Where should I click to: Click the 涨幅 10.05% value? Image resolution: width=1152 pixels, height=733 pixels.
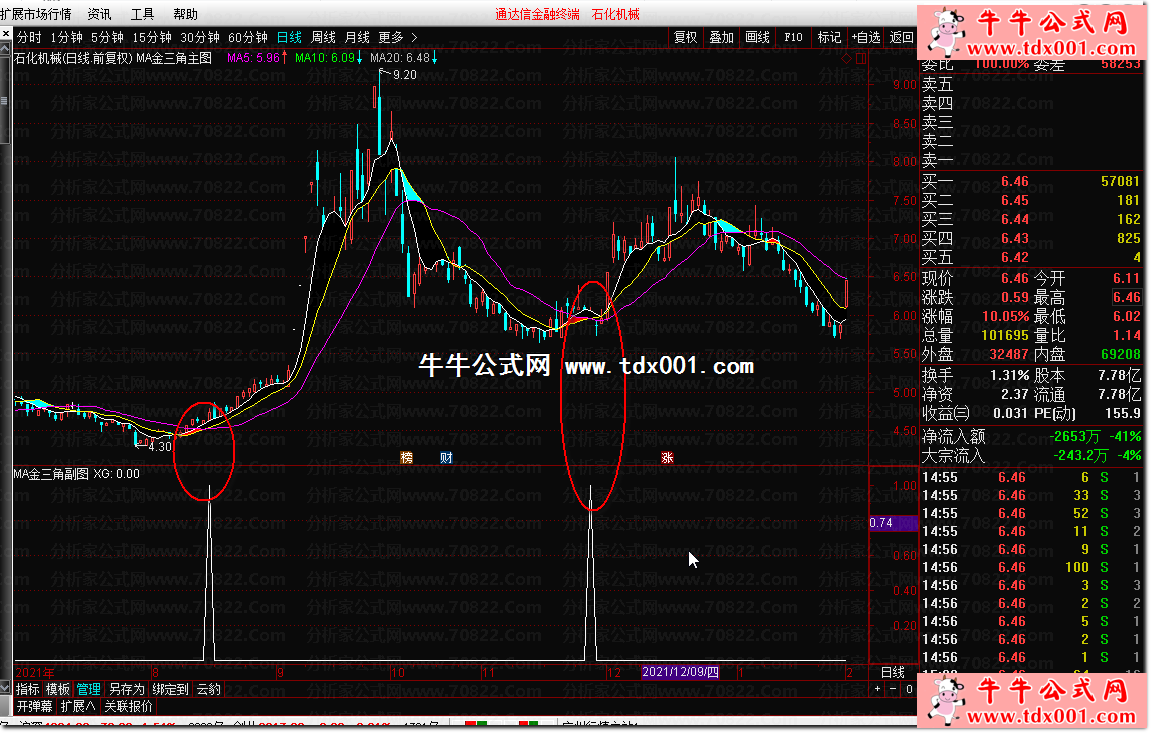pyautogui.click(x=1006, y=317)
